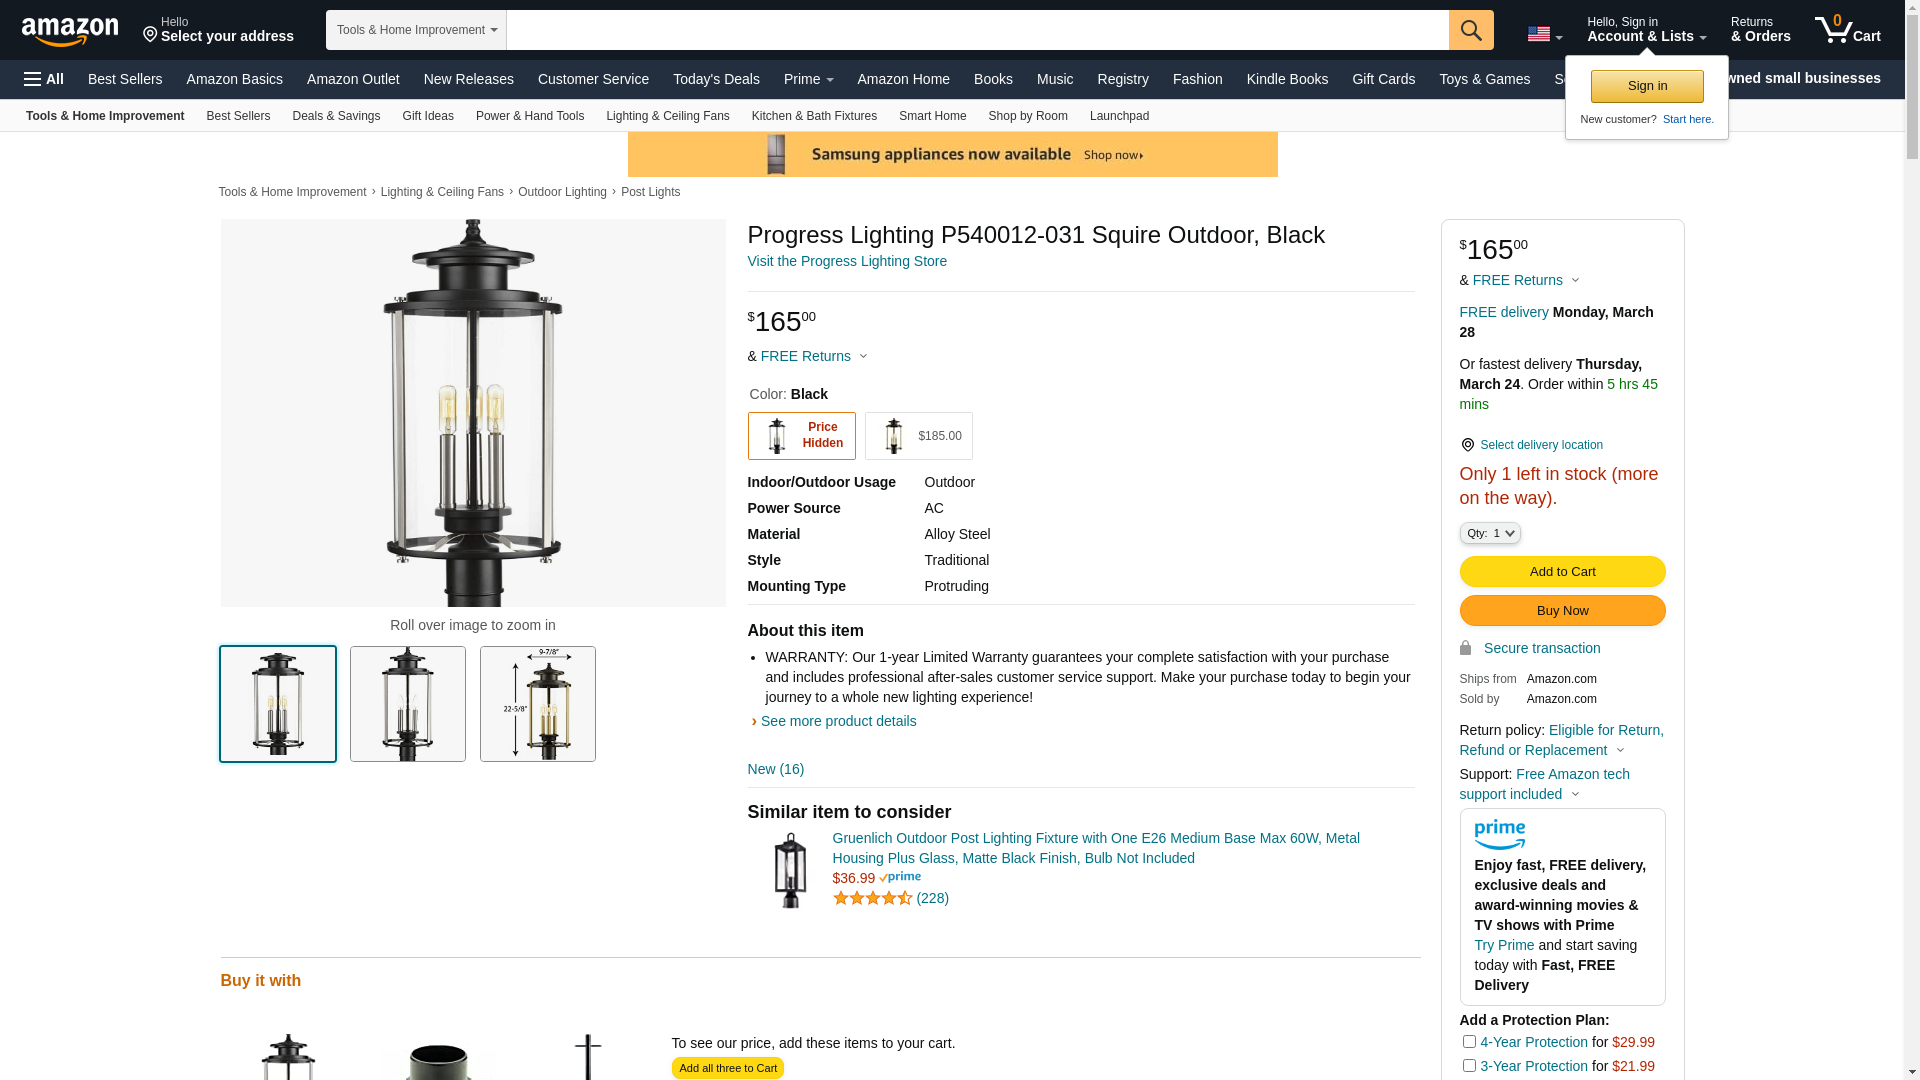Click the magnifying glass search button

1470,30
